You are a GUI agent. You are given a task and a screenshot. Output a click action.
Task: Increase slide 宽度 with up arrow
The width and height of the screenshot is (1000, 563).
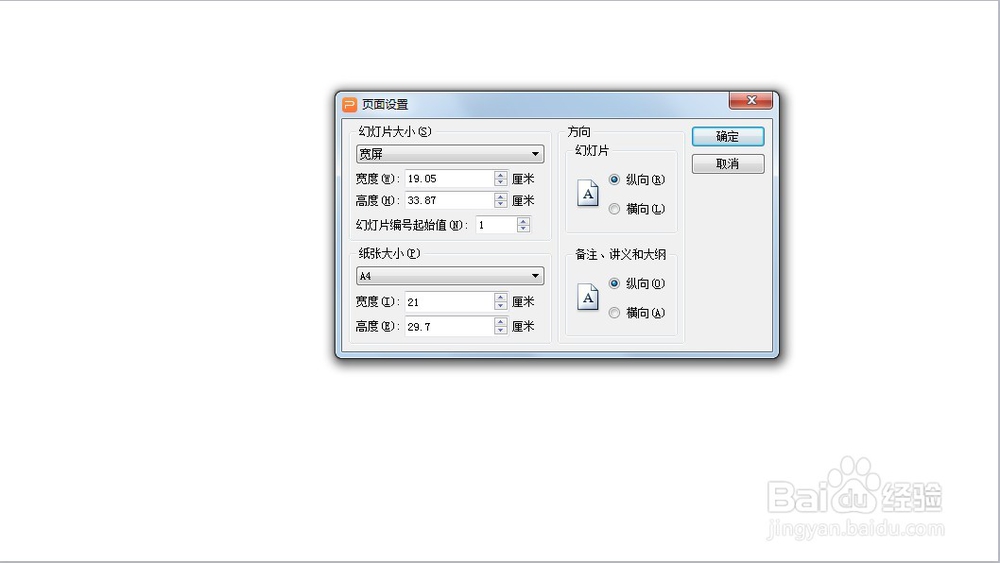pyautogui.click(x=501, y=175)
